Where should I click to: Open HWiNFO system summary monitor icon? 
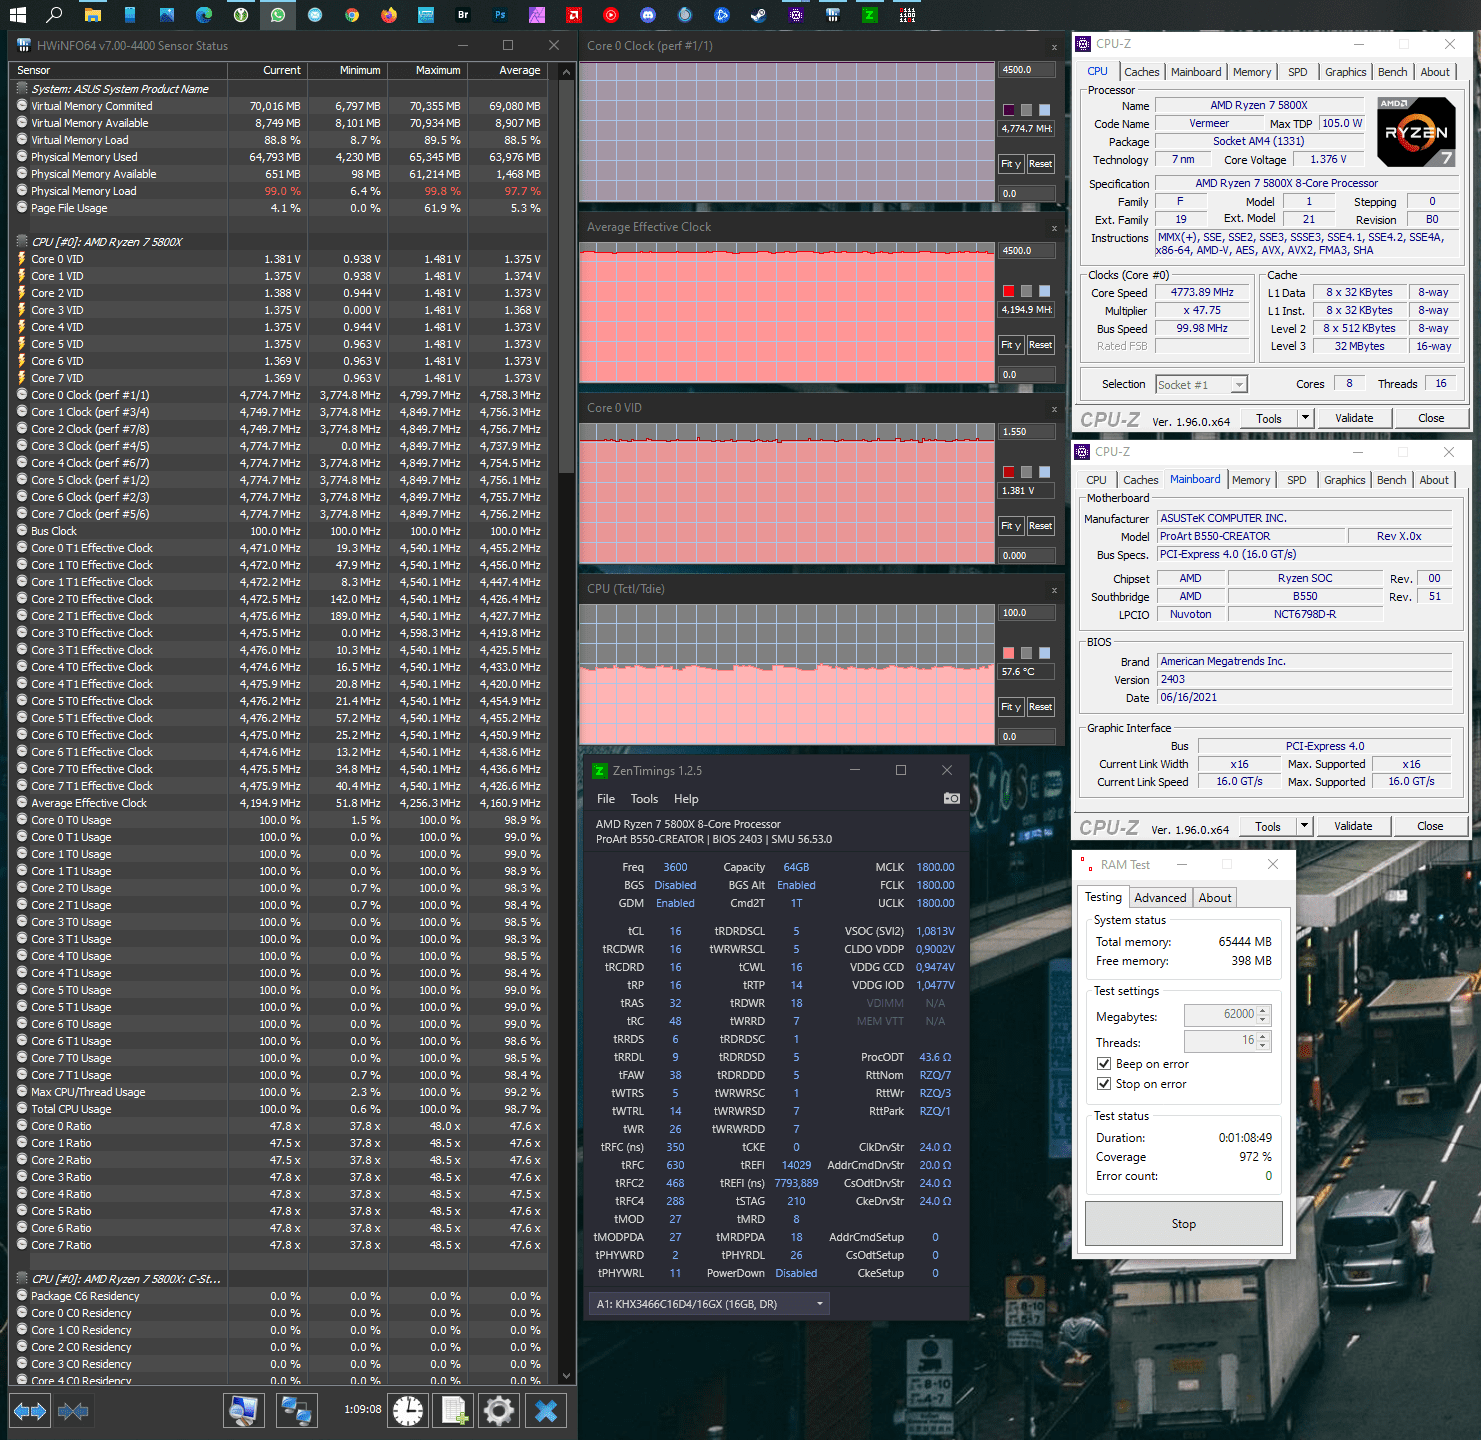click(243, 1410)
